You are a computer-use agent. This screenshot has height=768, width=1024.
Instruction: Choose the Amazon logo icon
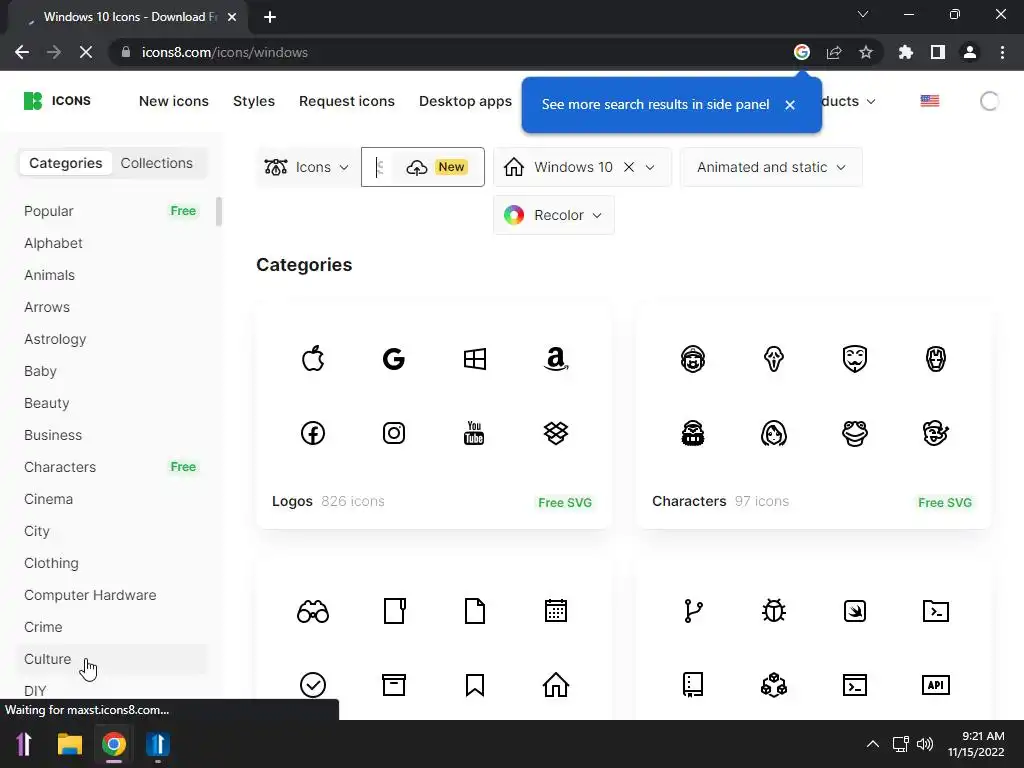[556, 359]
